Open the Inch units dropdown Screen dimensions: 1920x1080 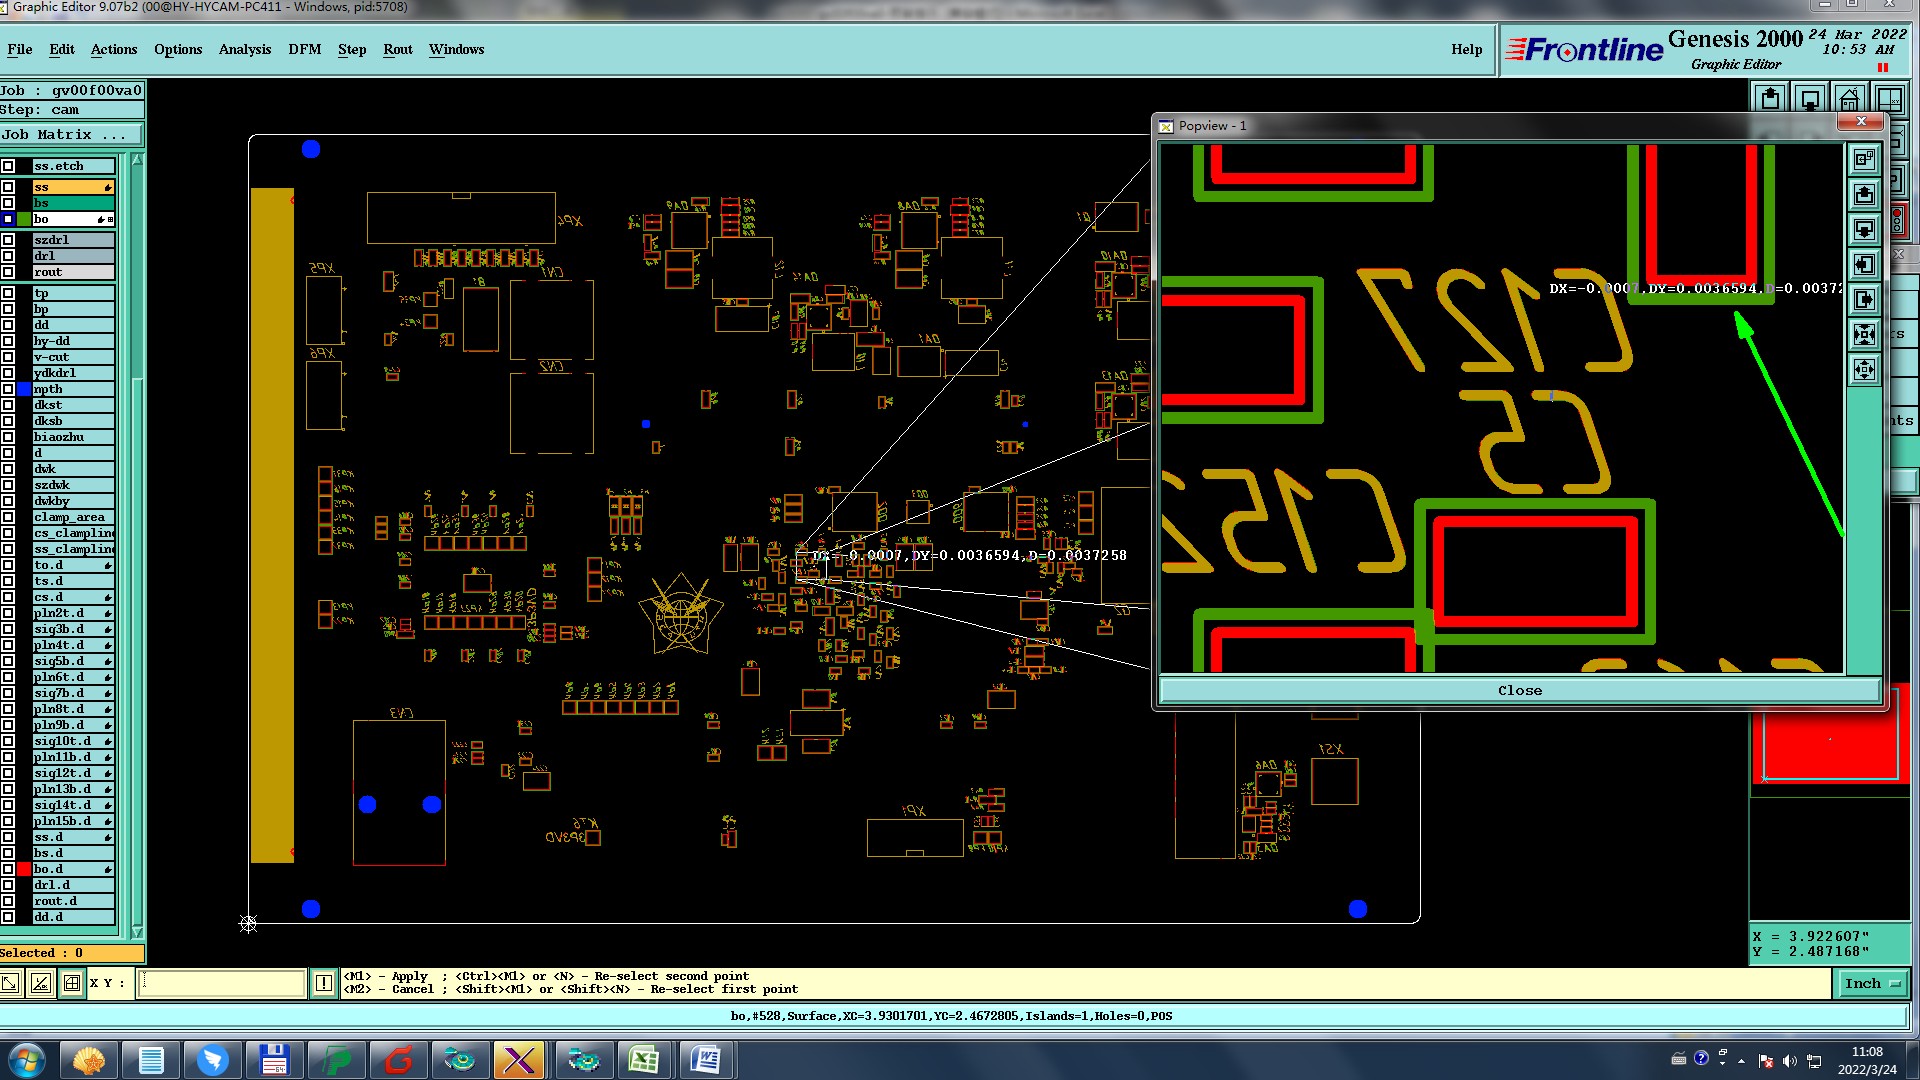1872,983
